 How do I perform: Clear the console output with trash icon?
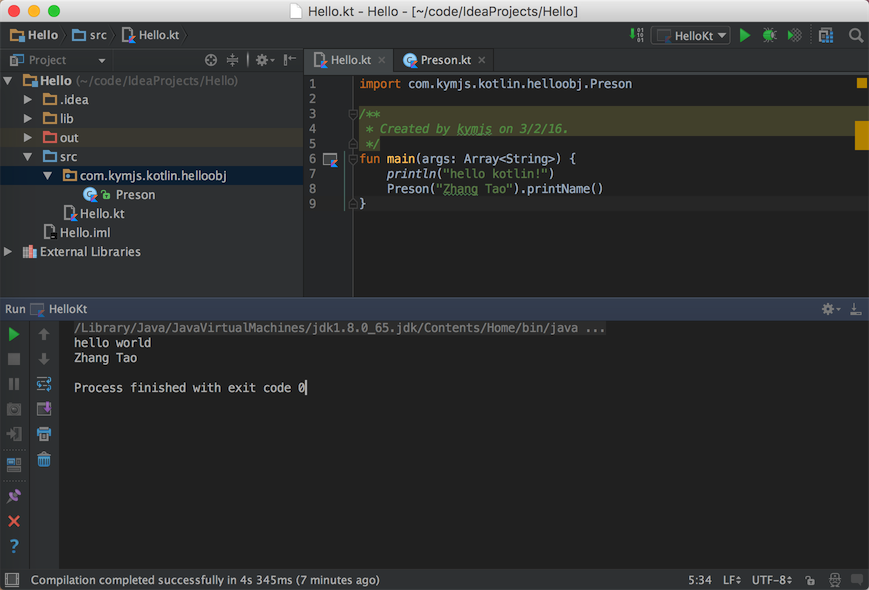[x=43, y=459]
